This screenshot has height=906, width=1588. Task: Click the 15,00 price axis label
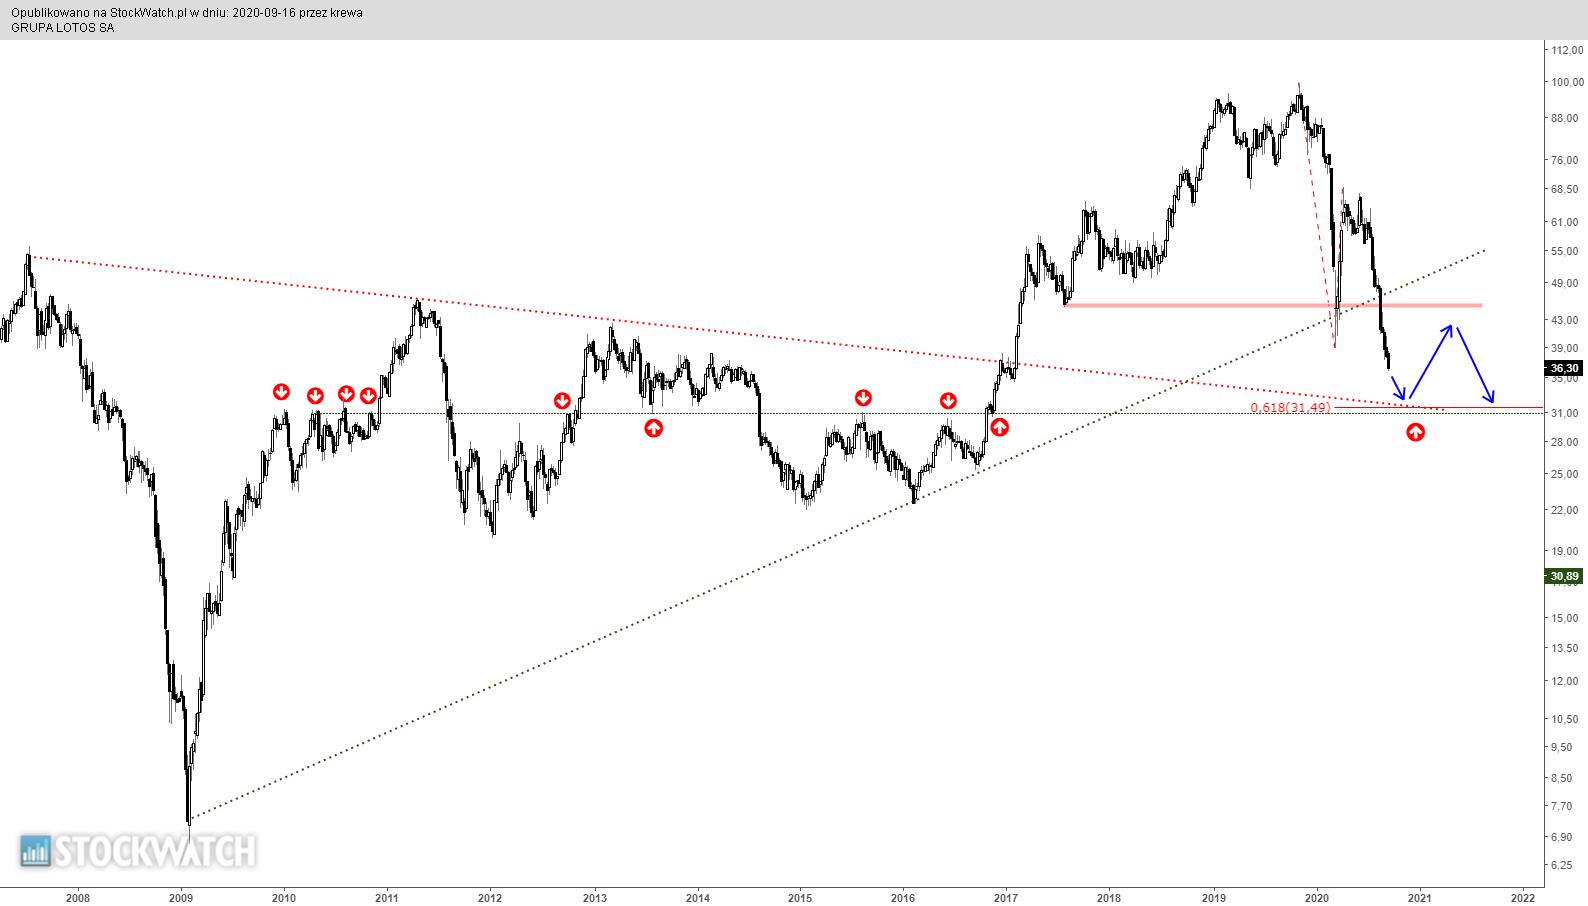(1564, 618)
